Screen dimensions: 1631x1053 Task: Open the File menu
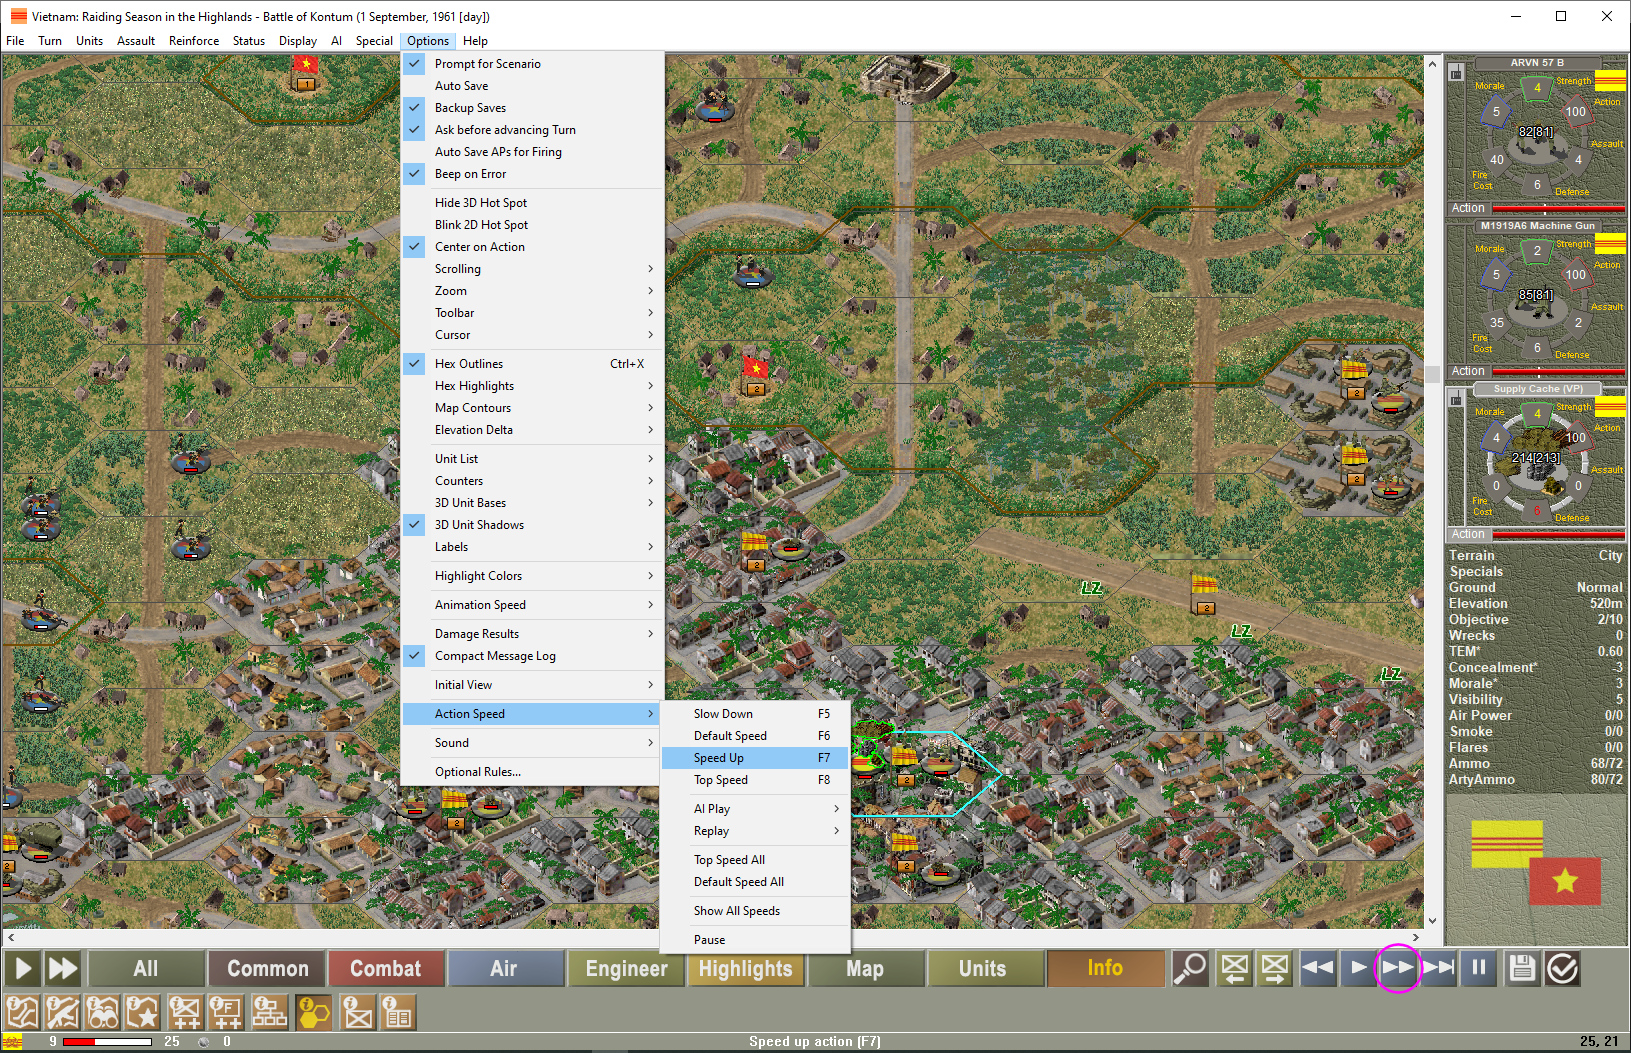tap(15, 41)
